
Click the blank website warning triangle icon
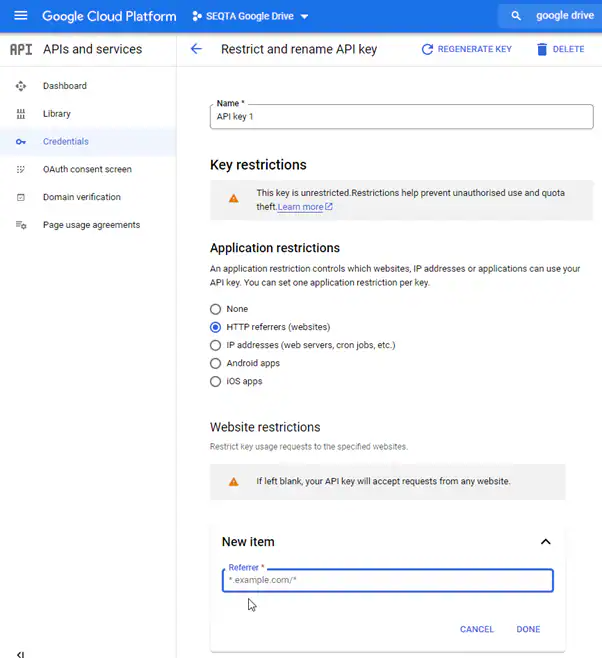pos(234,482)
